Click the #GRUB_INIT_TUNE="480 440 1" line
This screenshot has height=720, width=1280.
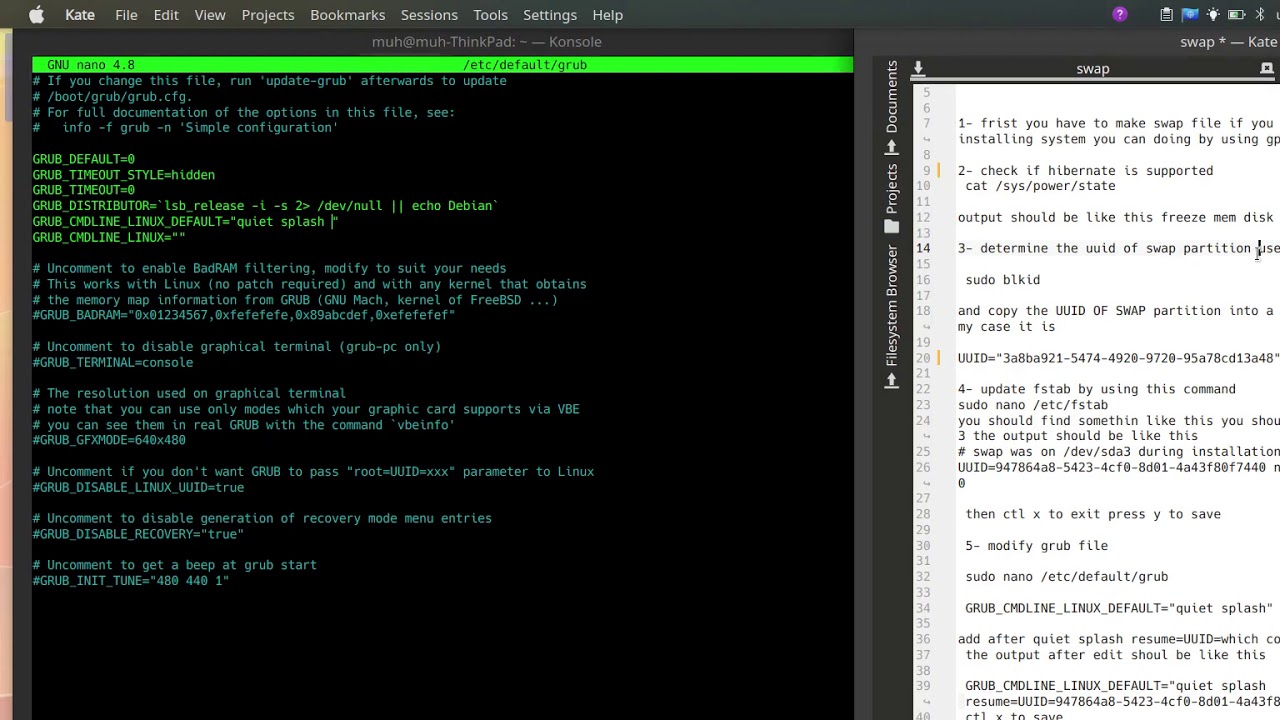point(130,581)
